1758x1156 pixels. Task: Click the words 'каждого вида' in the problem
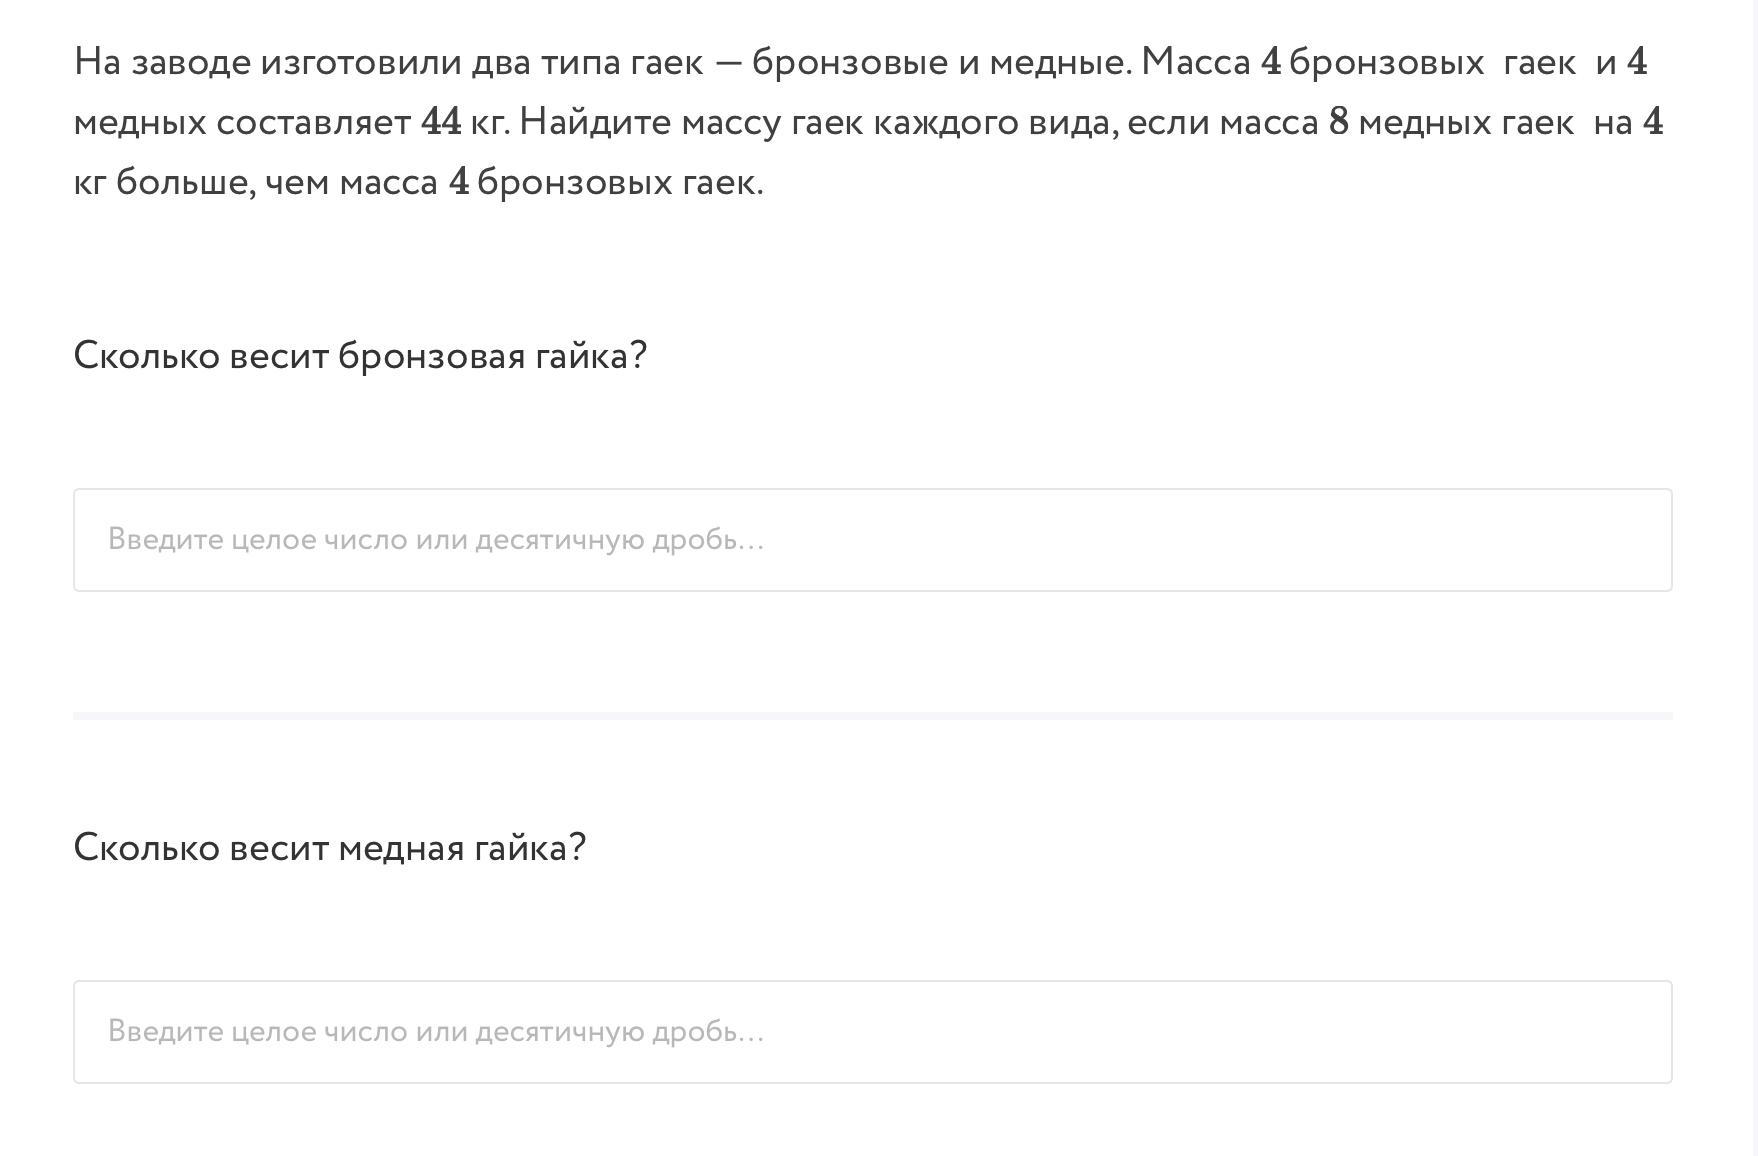995,122
